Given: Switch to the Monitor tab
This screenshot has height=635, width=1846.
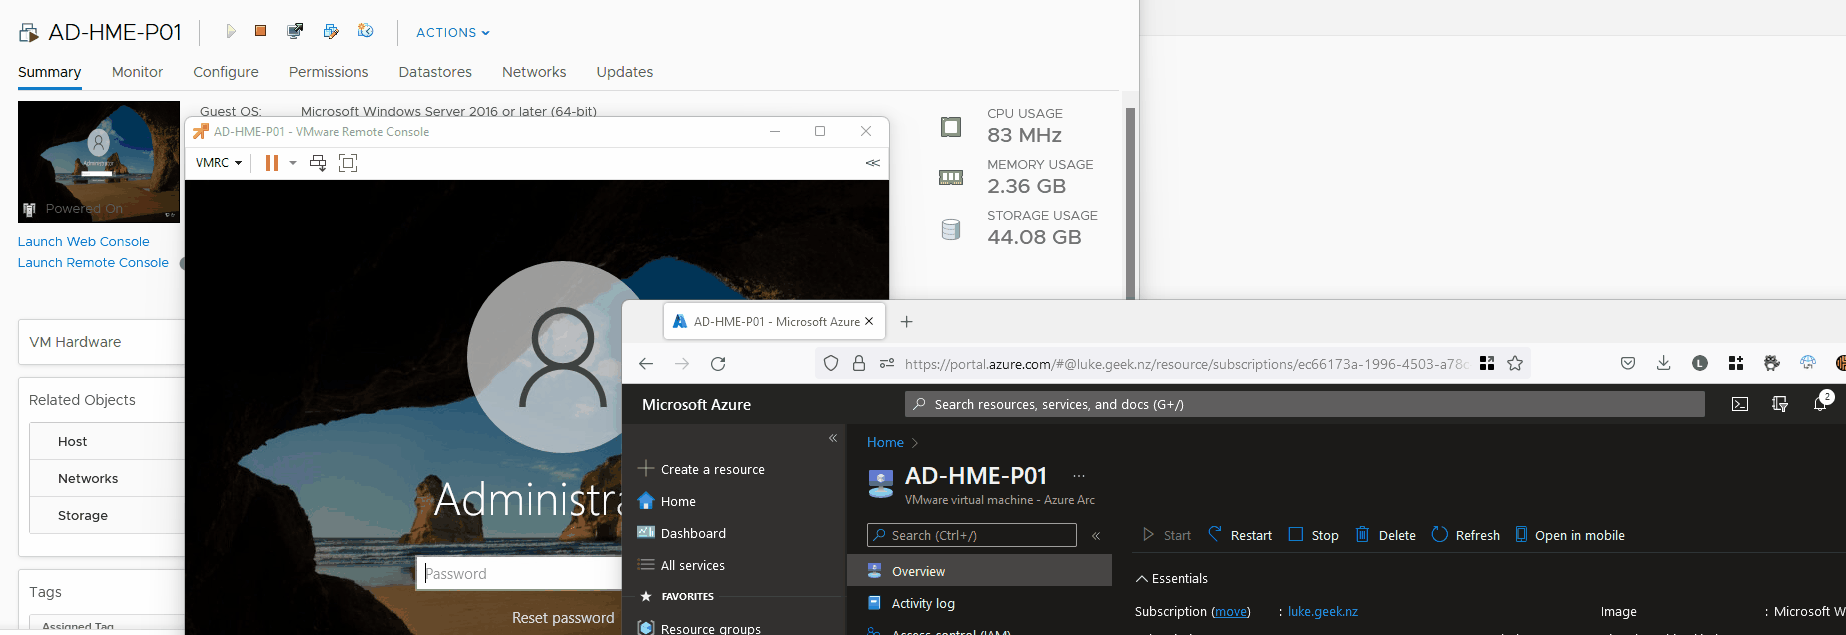Looking at the screenshot, I should (137, 72).
